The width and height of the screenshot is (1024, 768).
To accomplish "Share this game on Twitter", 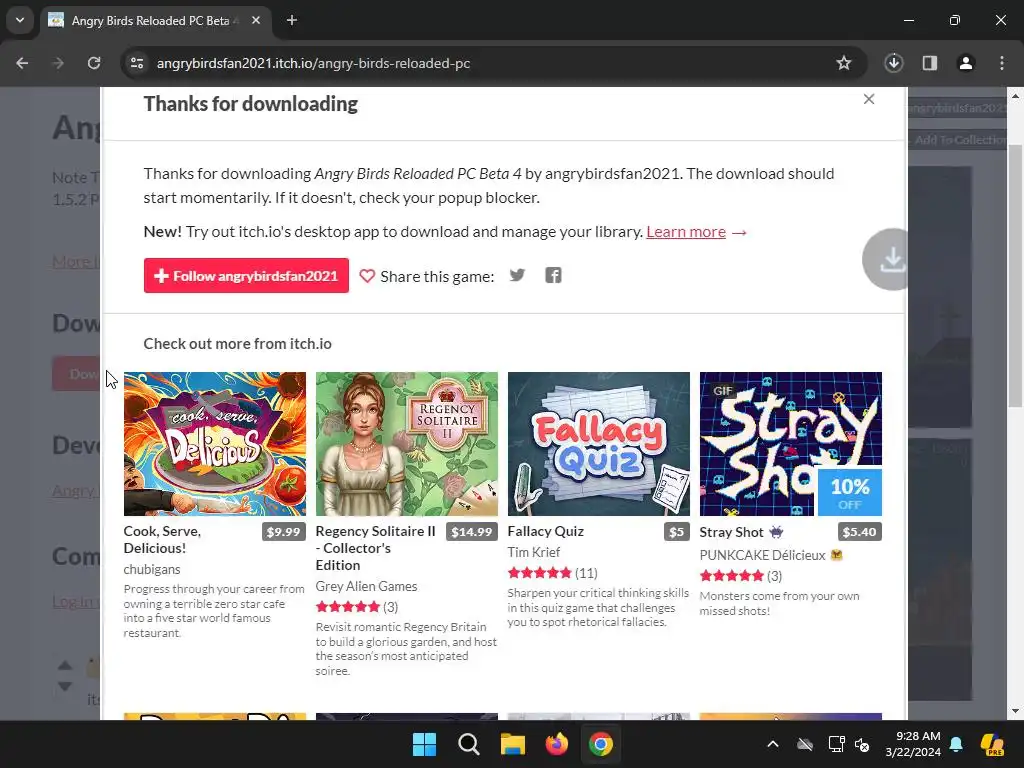I will [x=517, y=275].
